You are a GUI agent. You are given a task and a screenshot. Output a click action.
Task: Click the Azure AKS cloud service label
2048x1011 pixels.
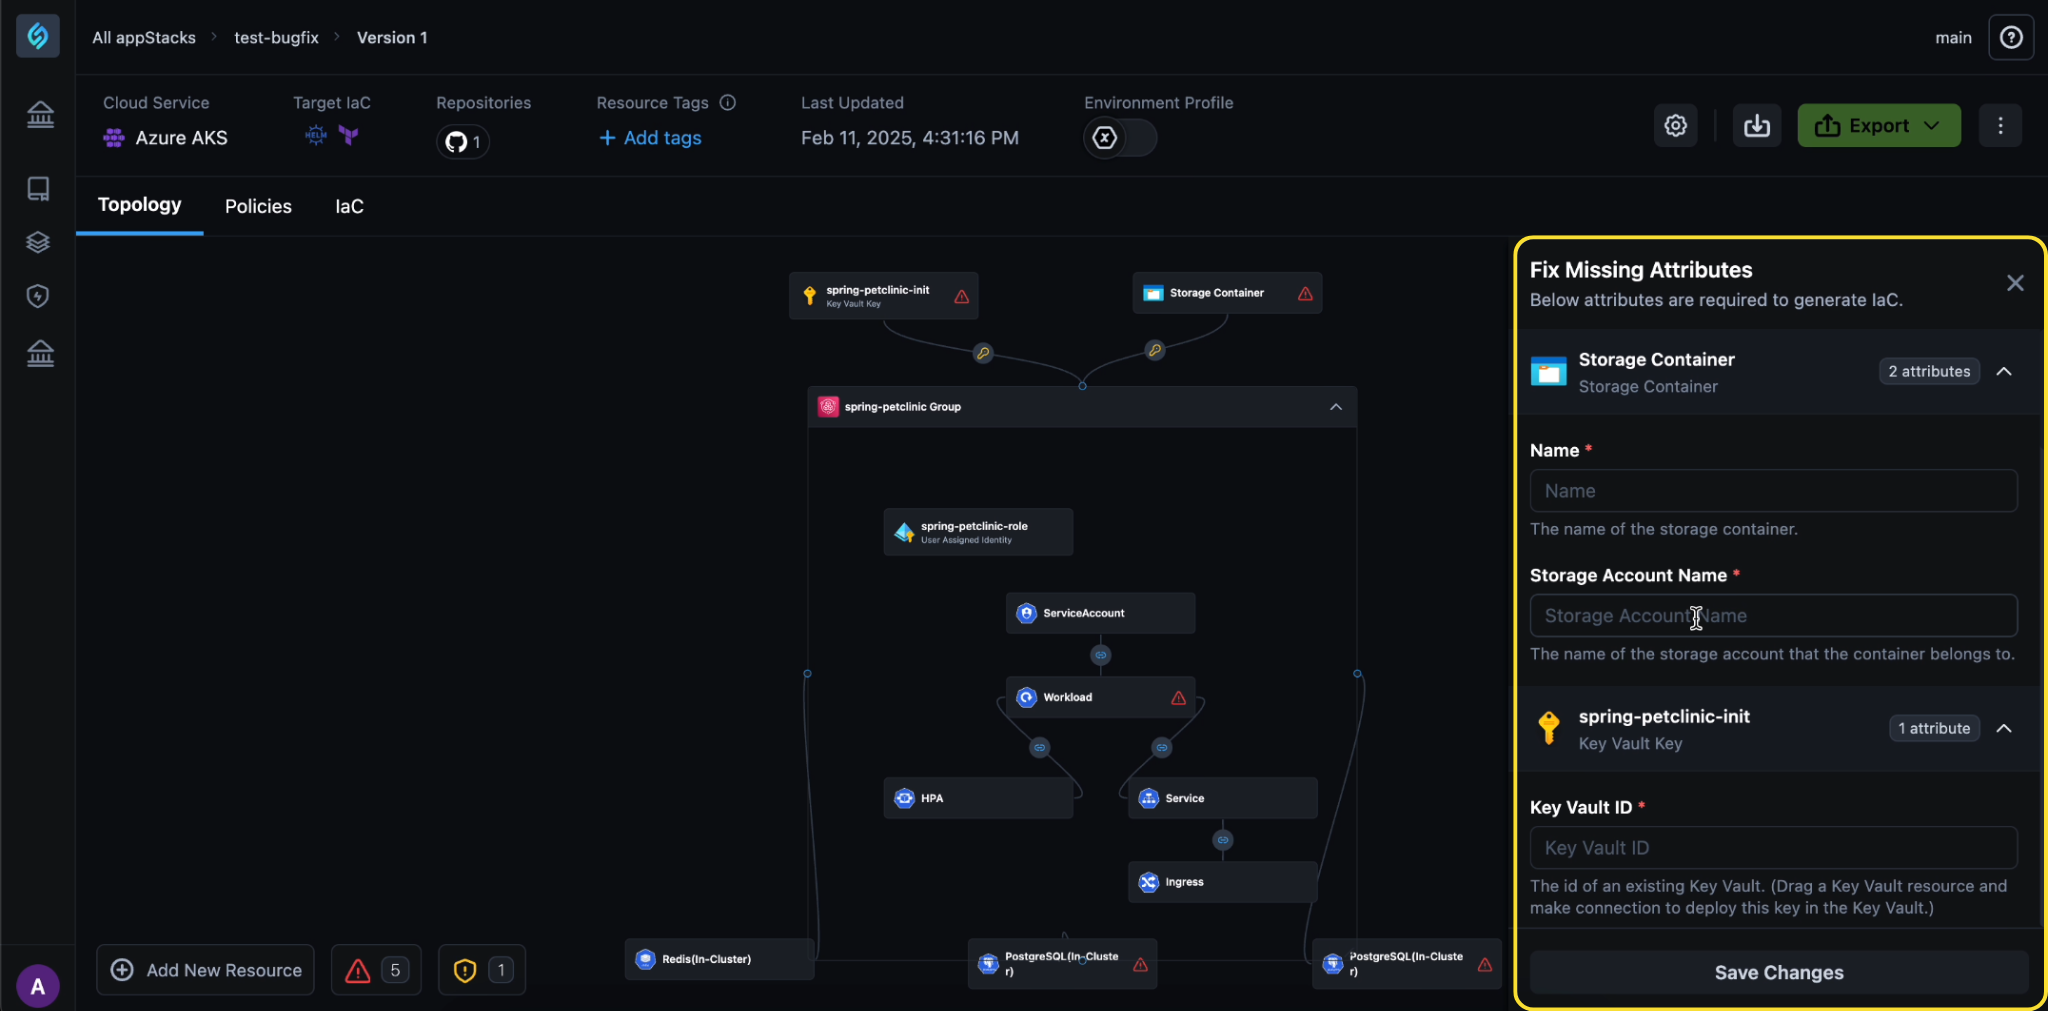(166, 138)
